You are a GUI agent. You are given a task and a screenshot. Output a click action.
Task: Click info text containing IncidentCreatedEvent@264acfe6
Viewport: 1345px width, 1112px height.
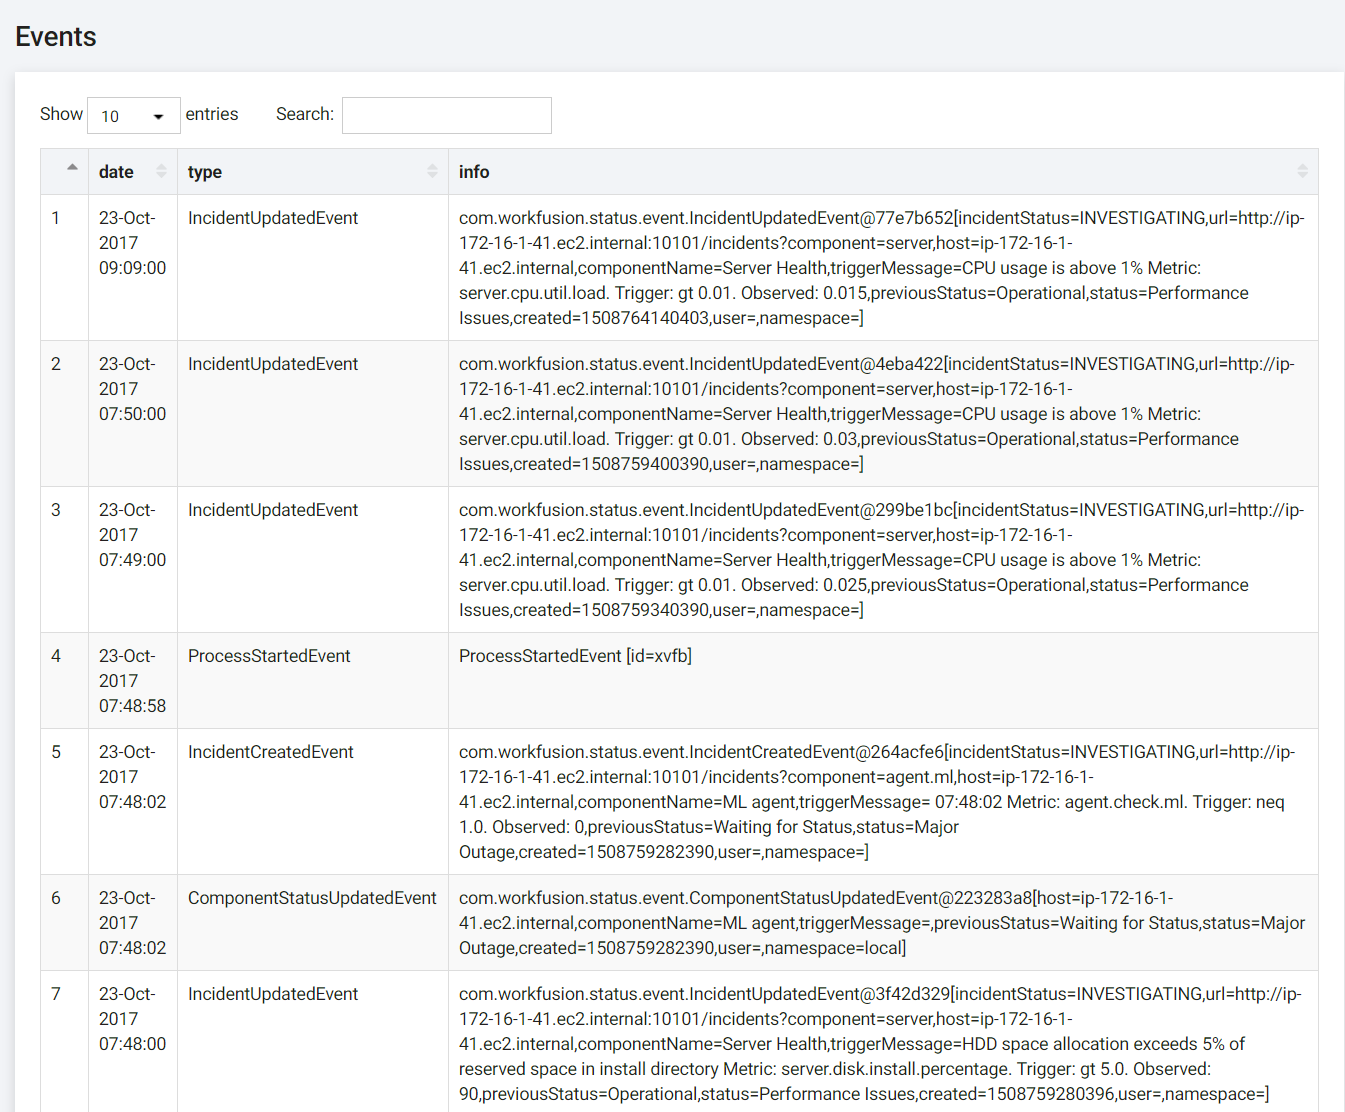click(x=877, y=802)
